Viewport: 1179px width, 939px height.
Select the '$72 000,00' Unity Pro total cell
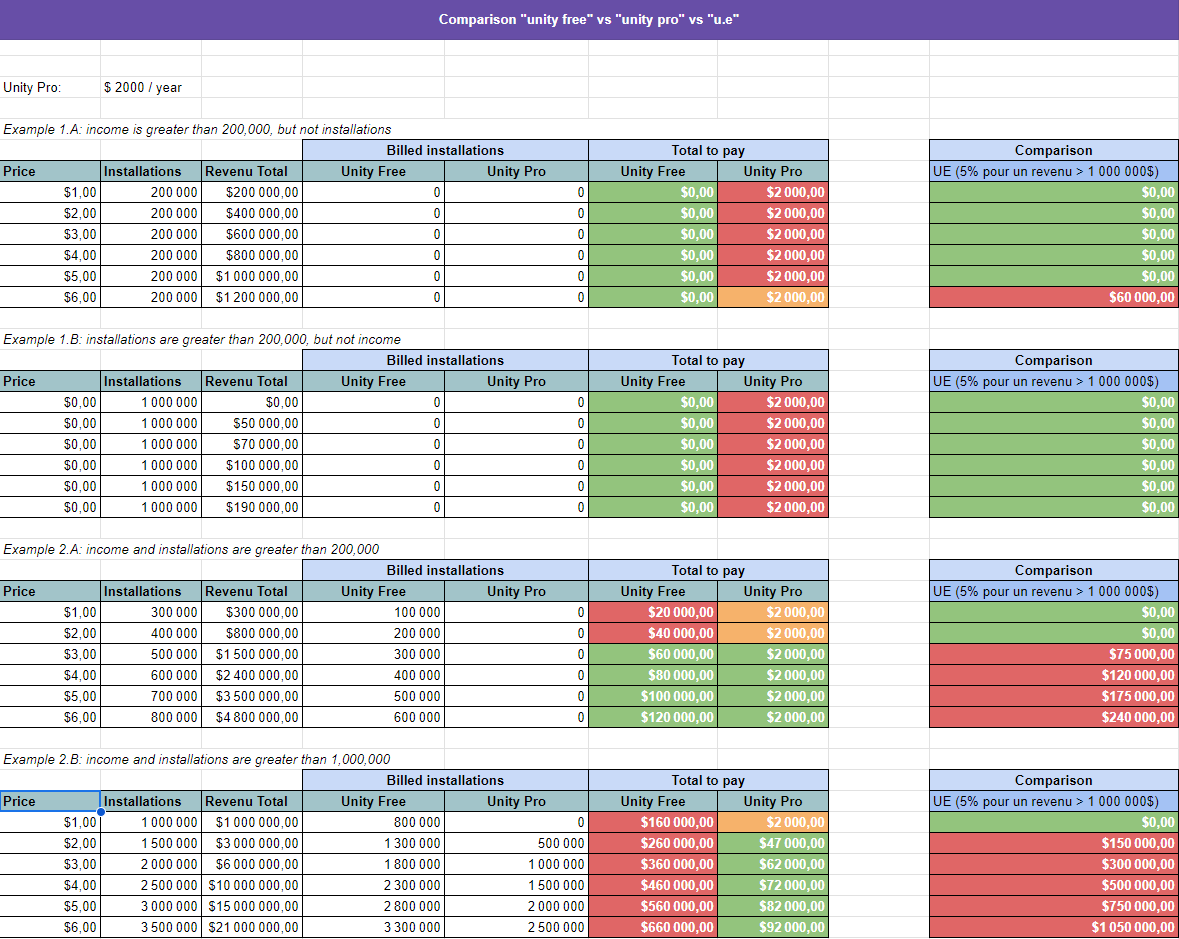(x=773, y=886)
